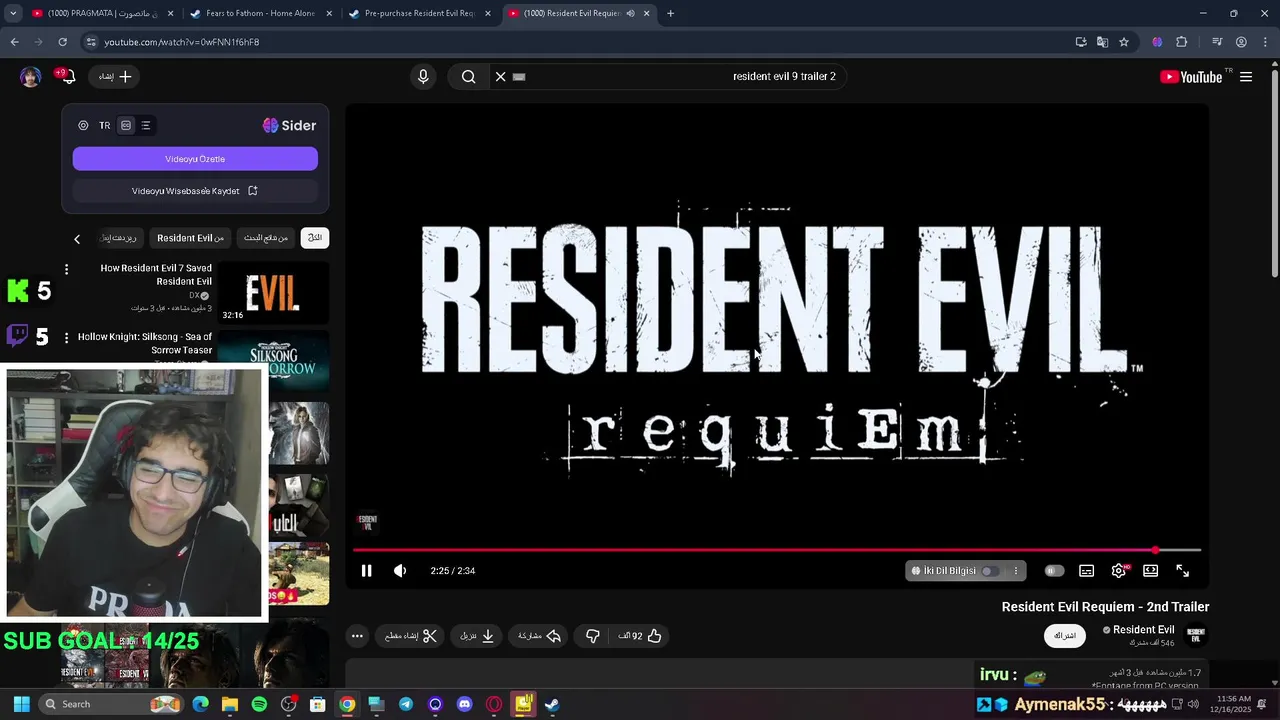
Task: Clear the search query with X
Action: [501, 77]
